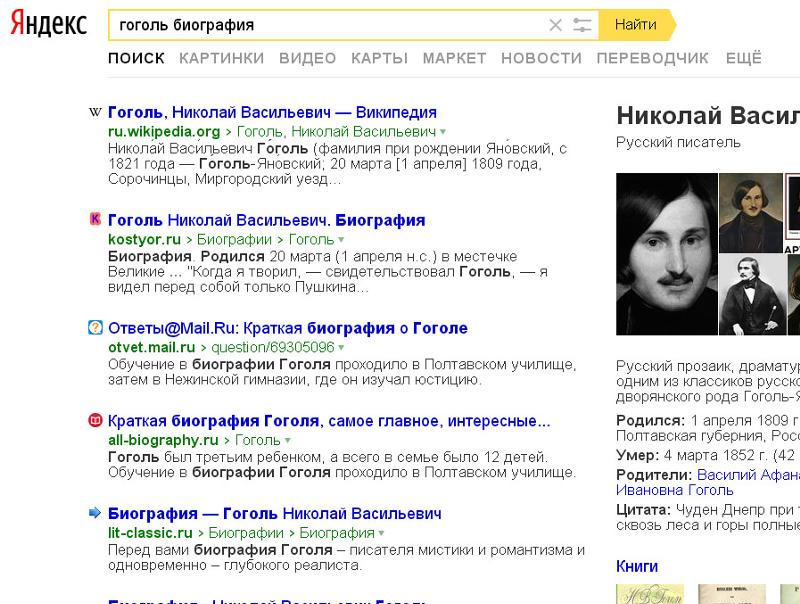
Task: Click the lit-classic.ru blue arrow favicon
Action: (95, 513)
